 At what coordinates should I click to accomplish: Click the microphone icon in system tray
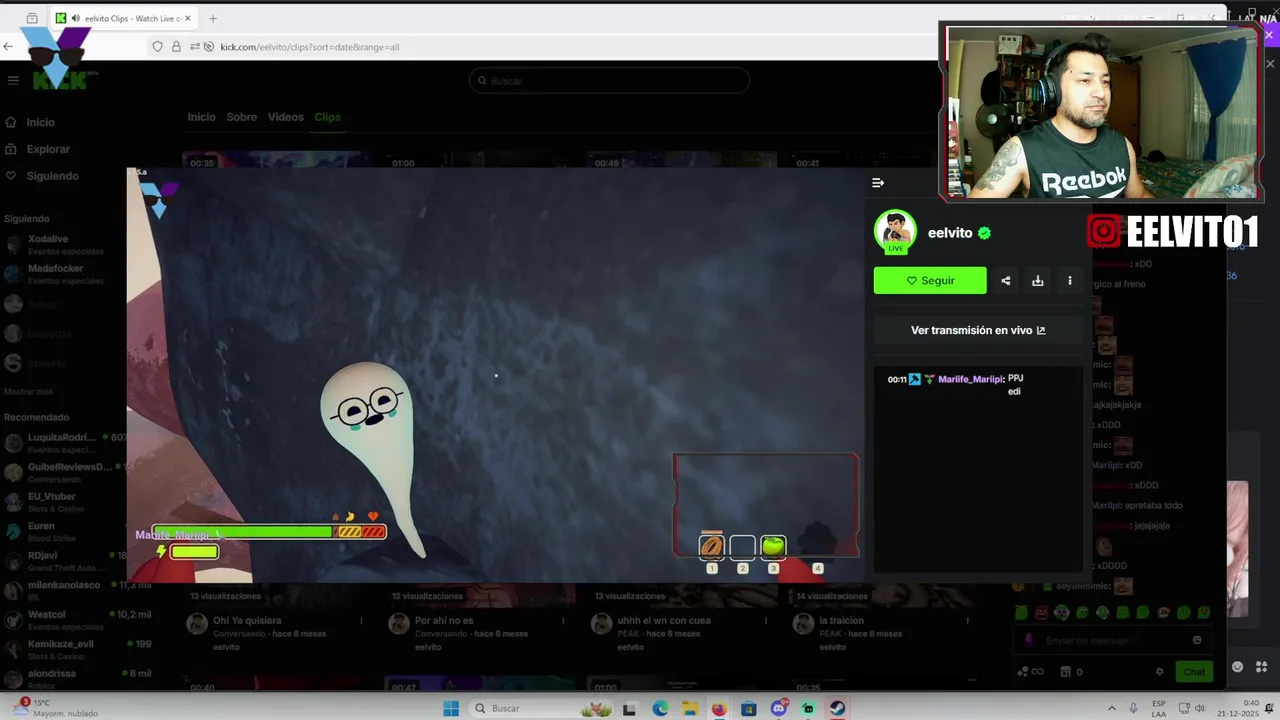(1133, 708)
